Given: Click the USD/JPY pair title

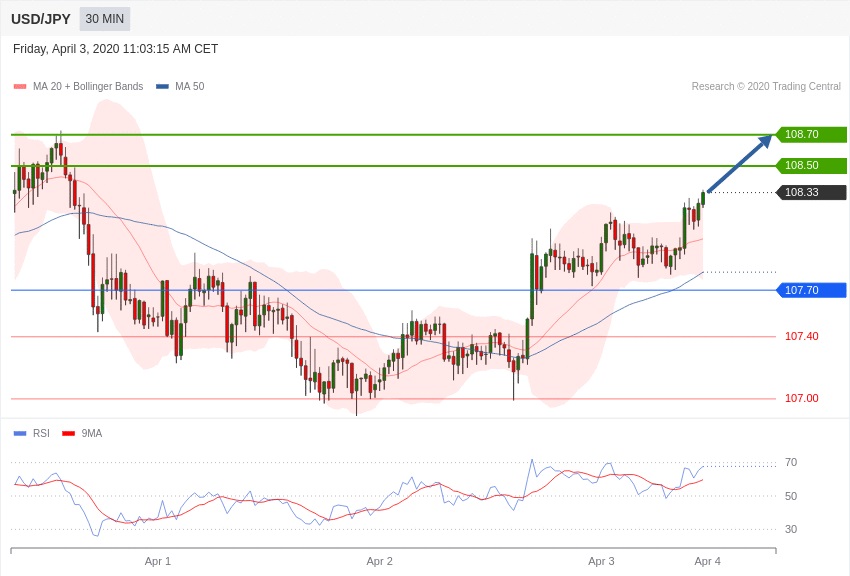Looking at the screenshot, I should pos(41,19).
